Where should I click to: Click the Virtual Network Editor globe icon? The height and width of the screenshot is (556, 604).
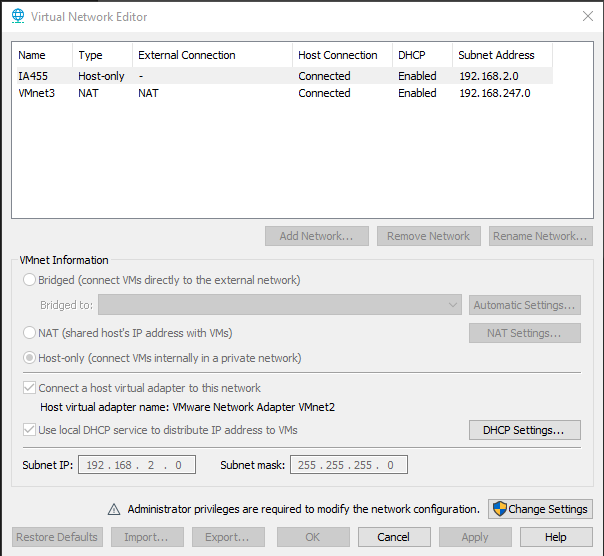tap(18, 16)
